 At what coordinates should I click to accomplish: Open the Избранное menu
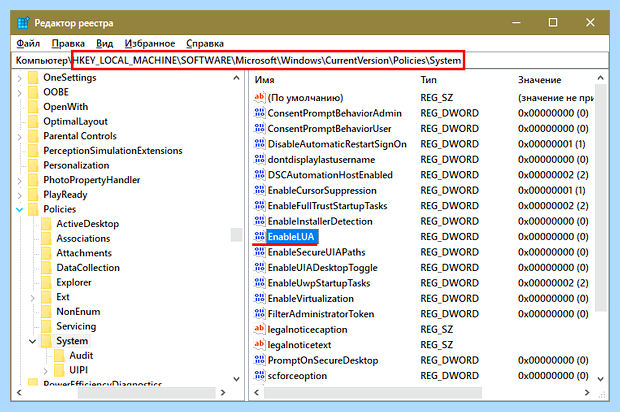point(150,43)
